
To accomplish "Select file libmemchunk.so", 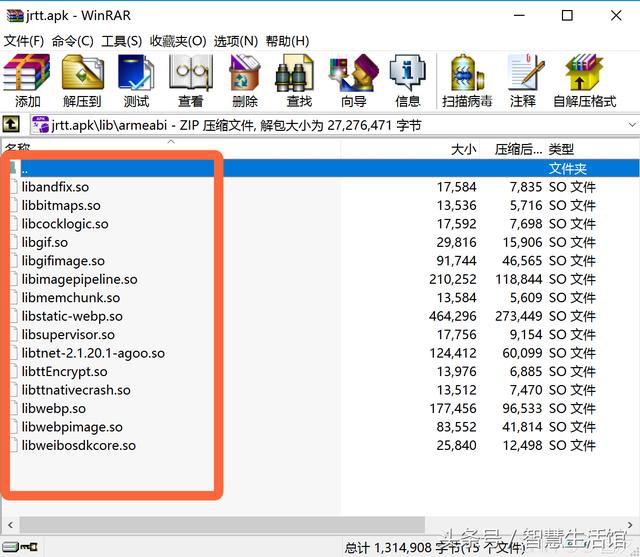I will pos(71,297).
